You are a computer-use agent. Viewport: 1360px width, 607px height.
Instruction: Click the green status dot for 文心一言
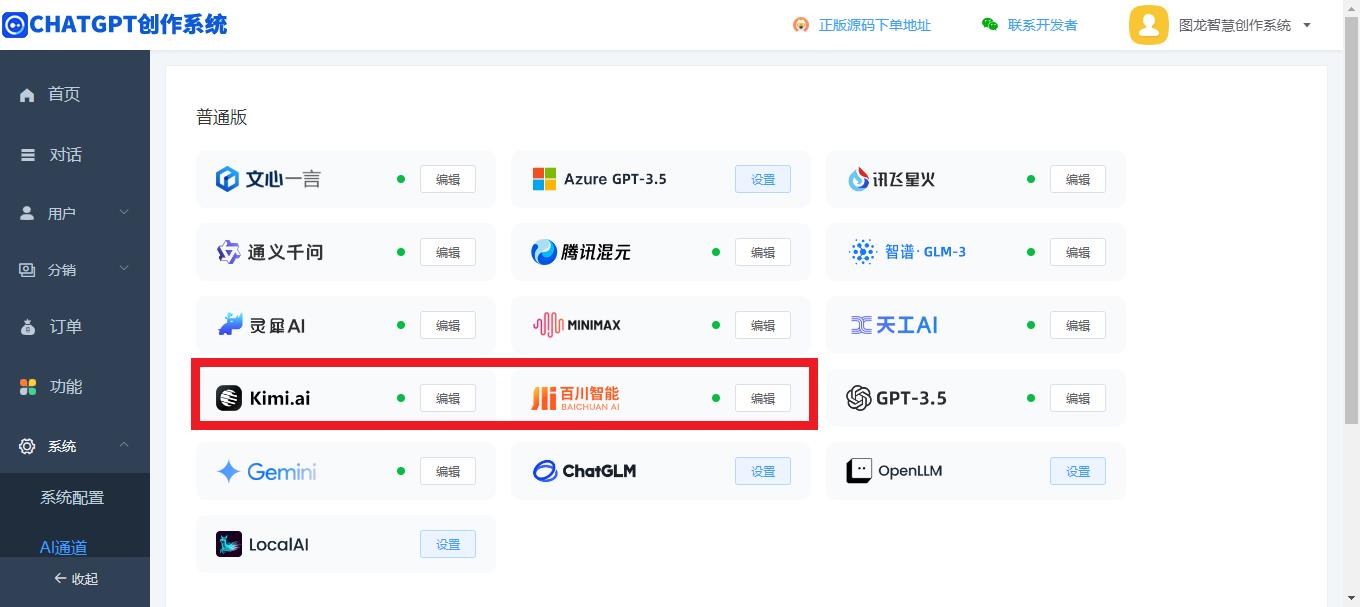pos(401,179)
